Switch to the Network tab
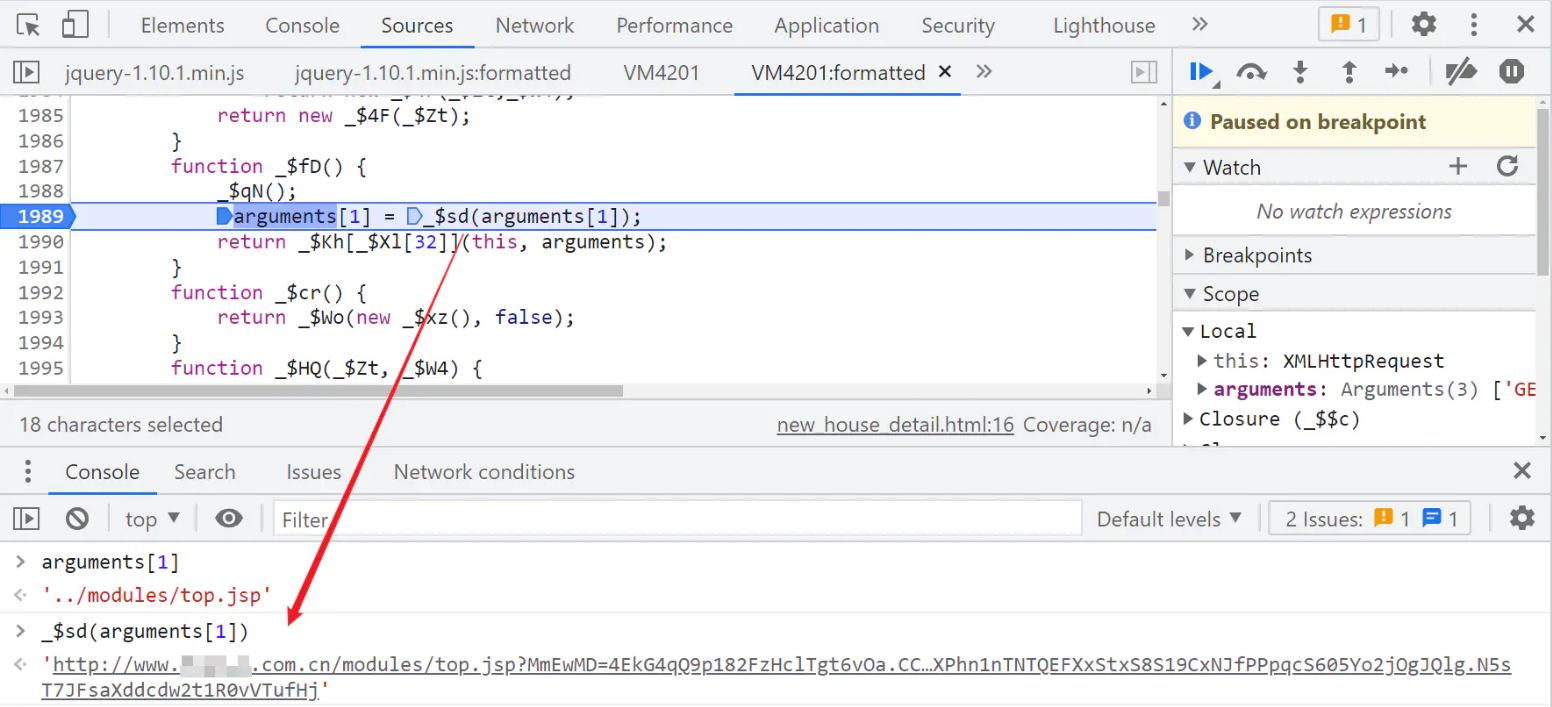The height and width of the screenshot is (707, 1552). click(x=535, y=25)
